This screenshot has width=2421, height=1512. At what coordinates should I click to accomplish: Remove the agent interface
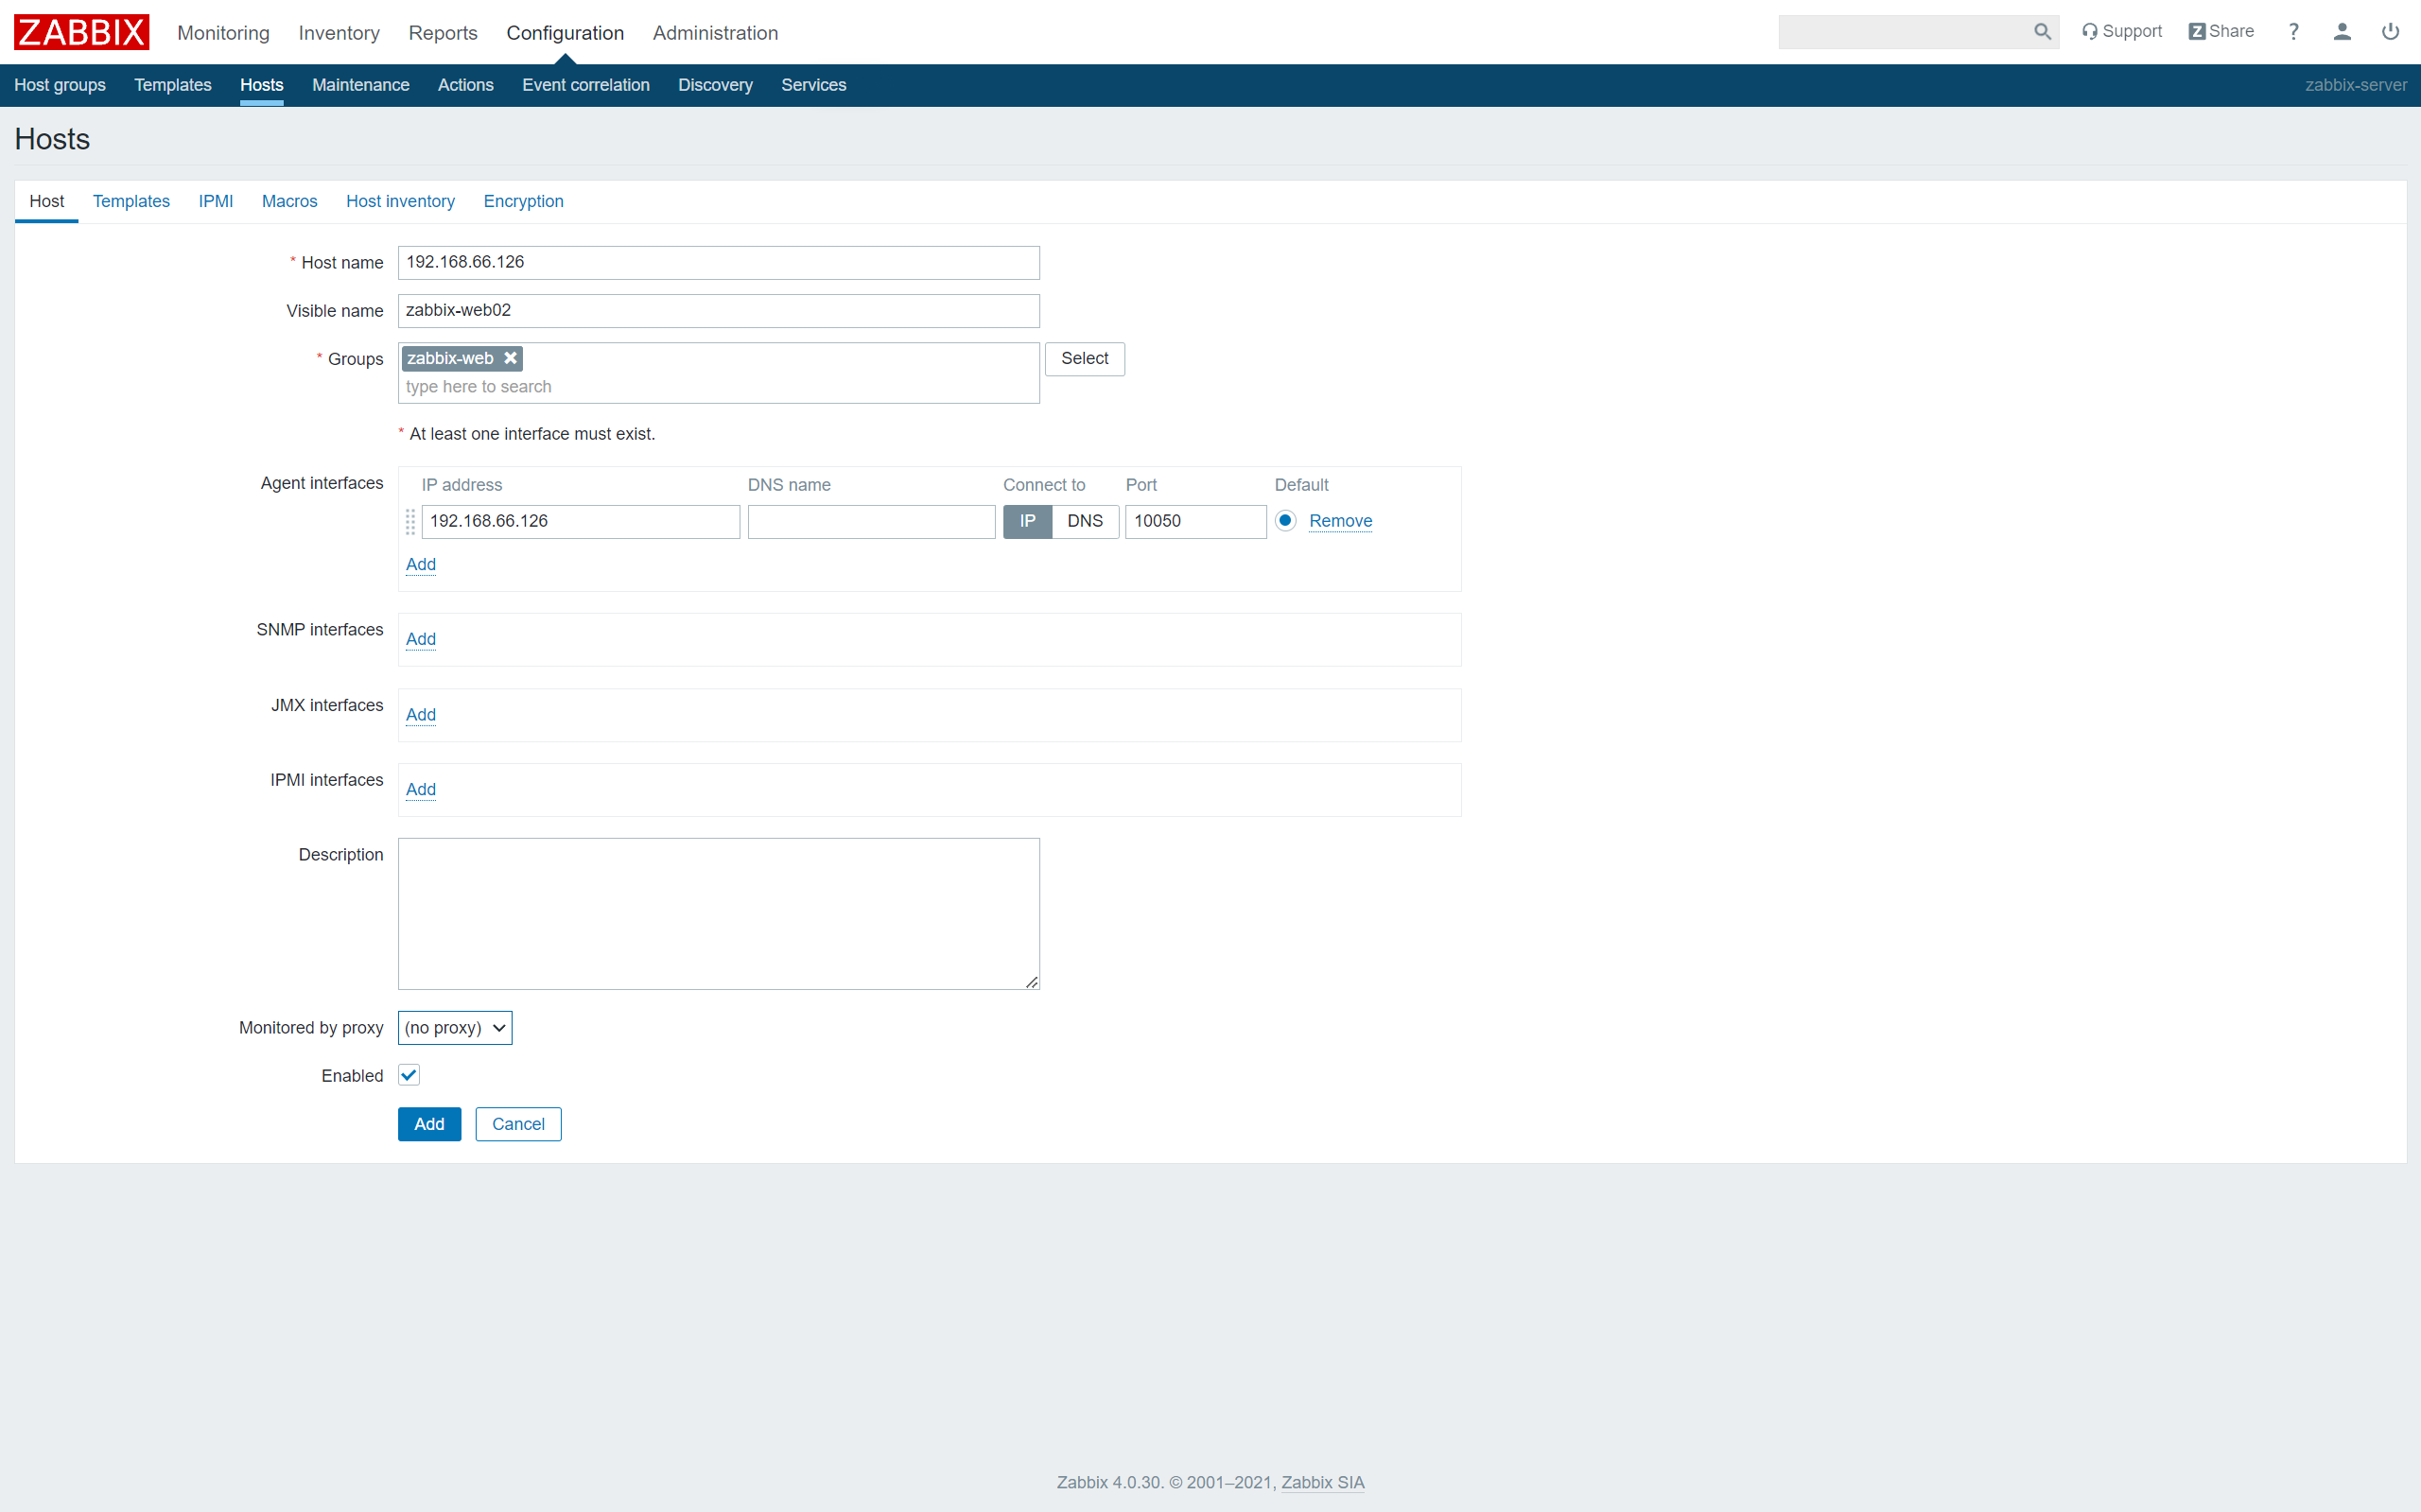pos(1340,521)
